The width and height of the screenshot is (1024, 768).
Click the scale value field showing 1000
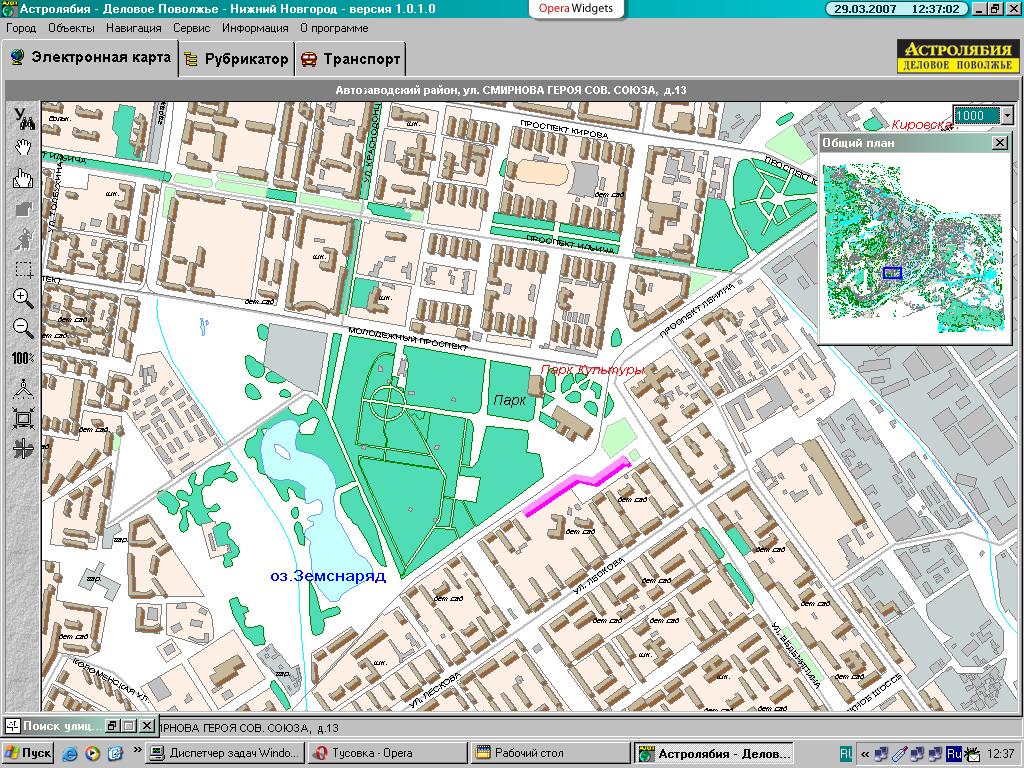click(977, 116)
